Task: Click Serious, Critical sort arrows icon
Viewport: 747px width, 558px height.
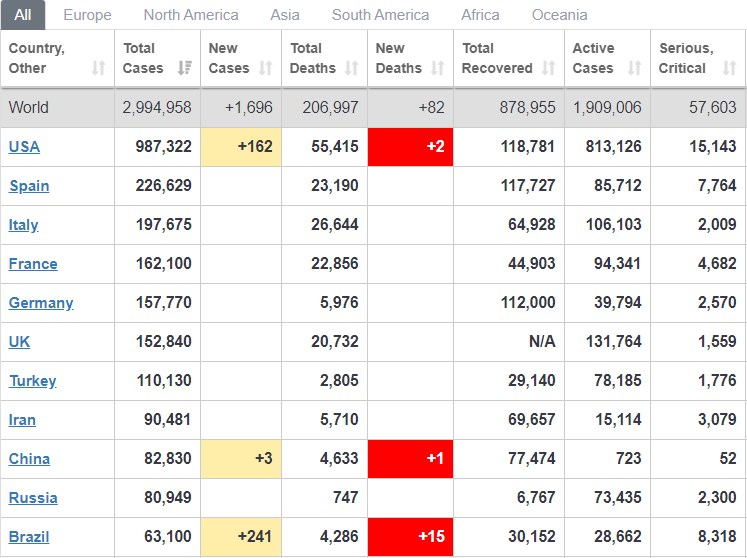Action: coord(729,68)
